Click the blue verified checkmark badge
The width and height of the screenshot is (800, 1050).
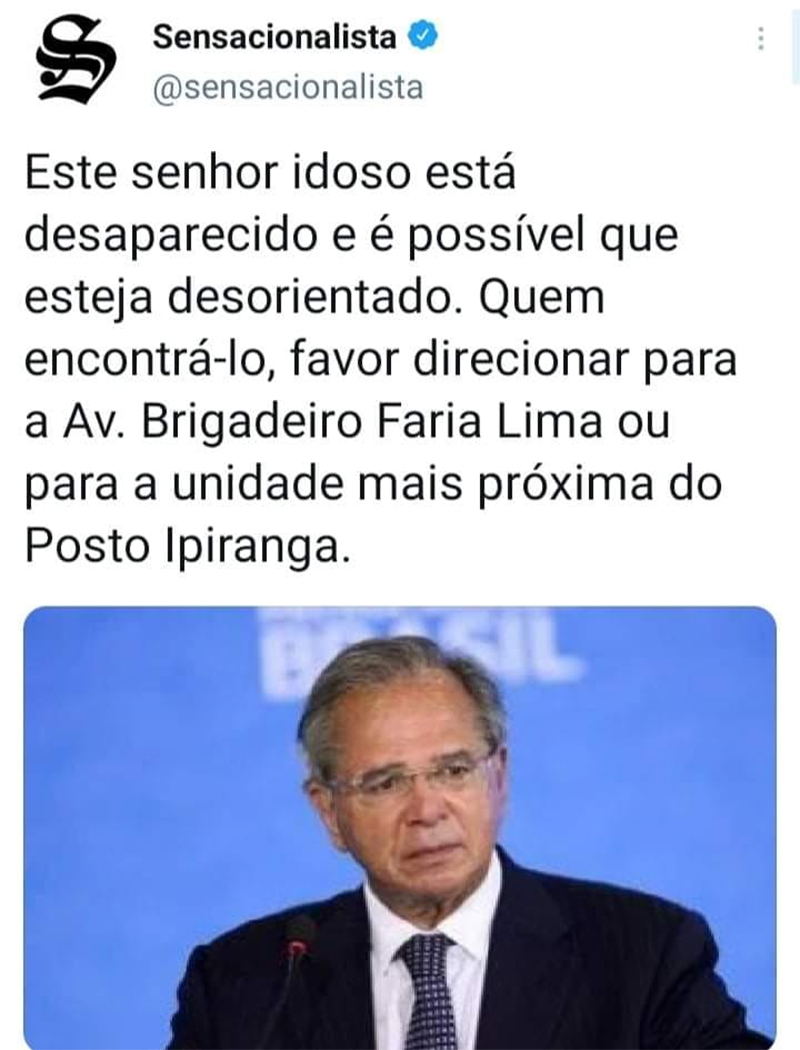(423, 35)
